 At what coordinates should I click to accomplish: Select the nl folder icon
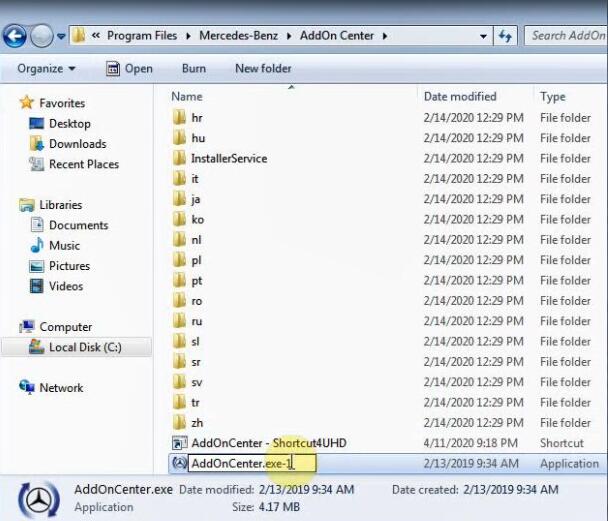point(179,240)
